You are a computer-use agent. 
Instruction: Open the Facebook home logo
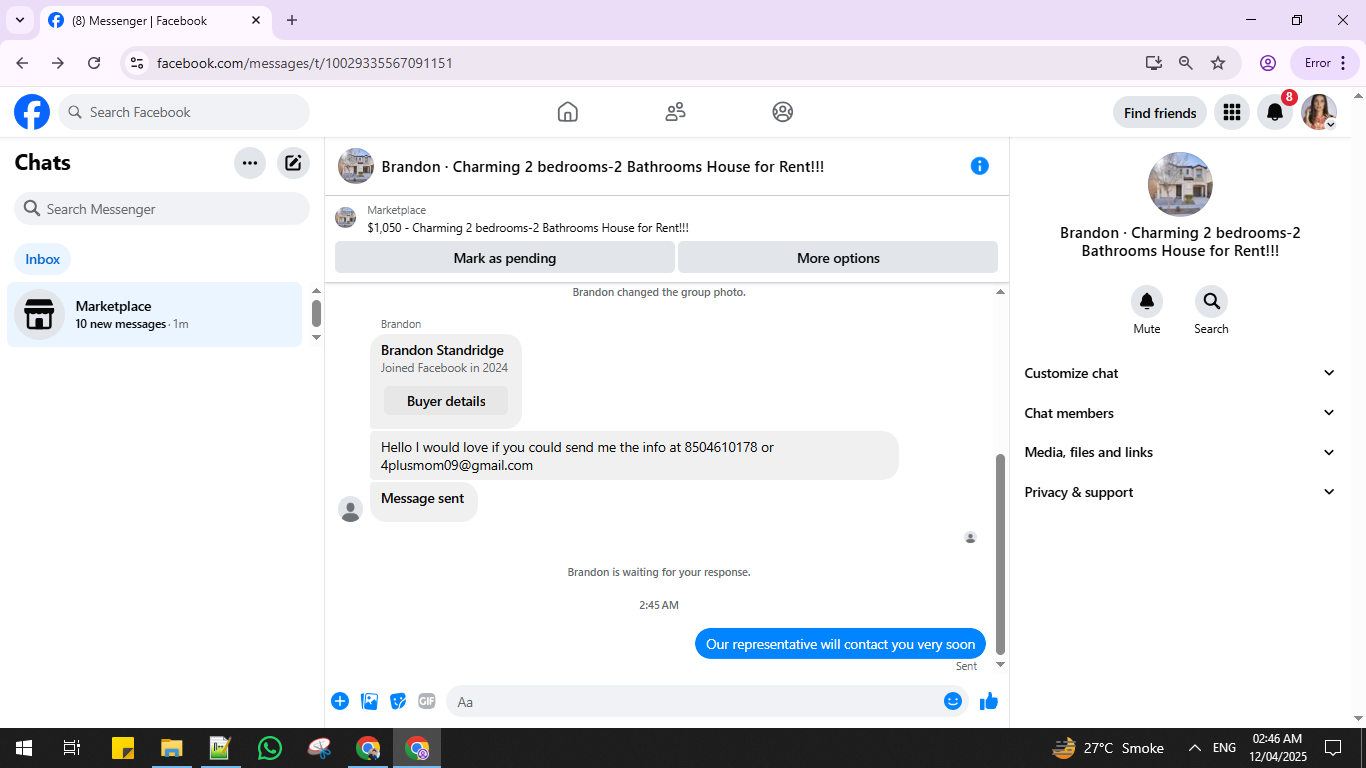[x=32, y=112]
